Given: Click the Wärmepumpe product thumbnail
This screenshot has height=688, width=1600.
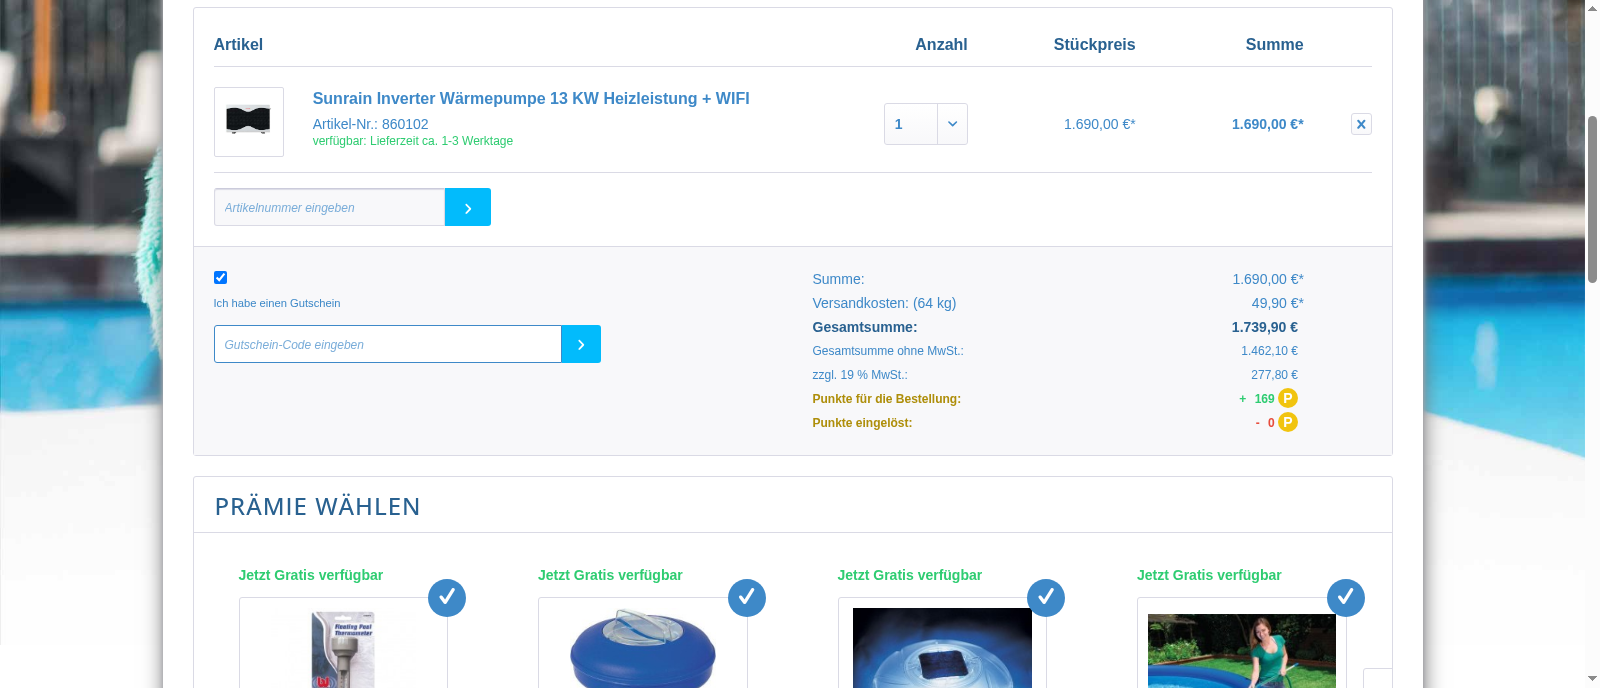Looking at the screenshot, I should click(249, 122).
